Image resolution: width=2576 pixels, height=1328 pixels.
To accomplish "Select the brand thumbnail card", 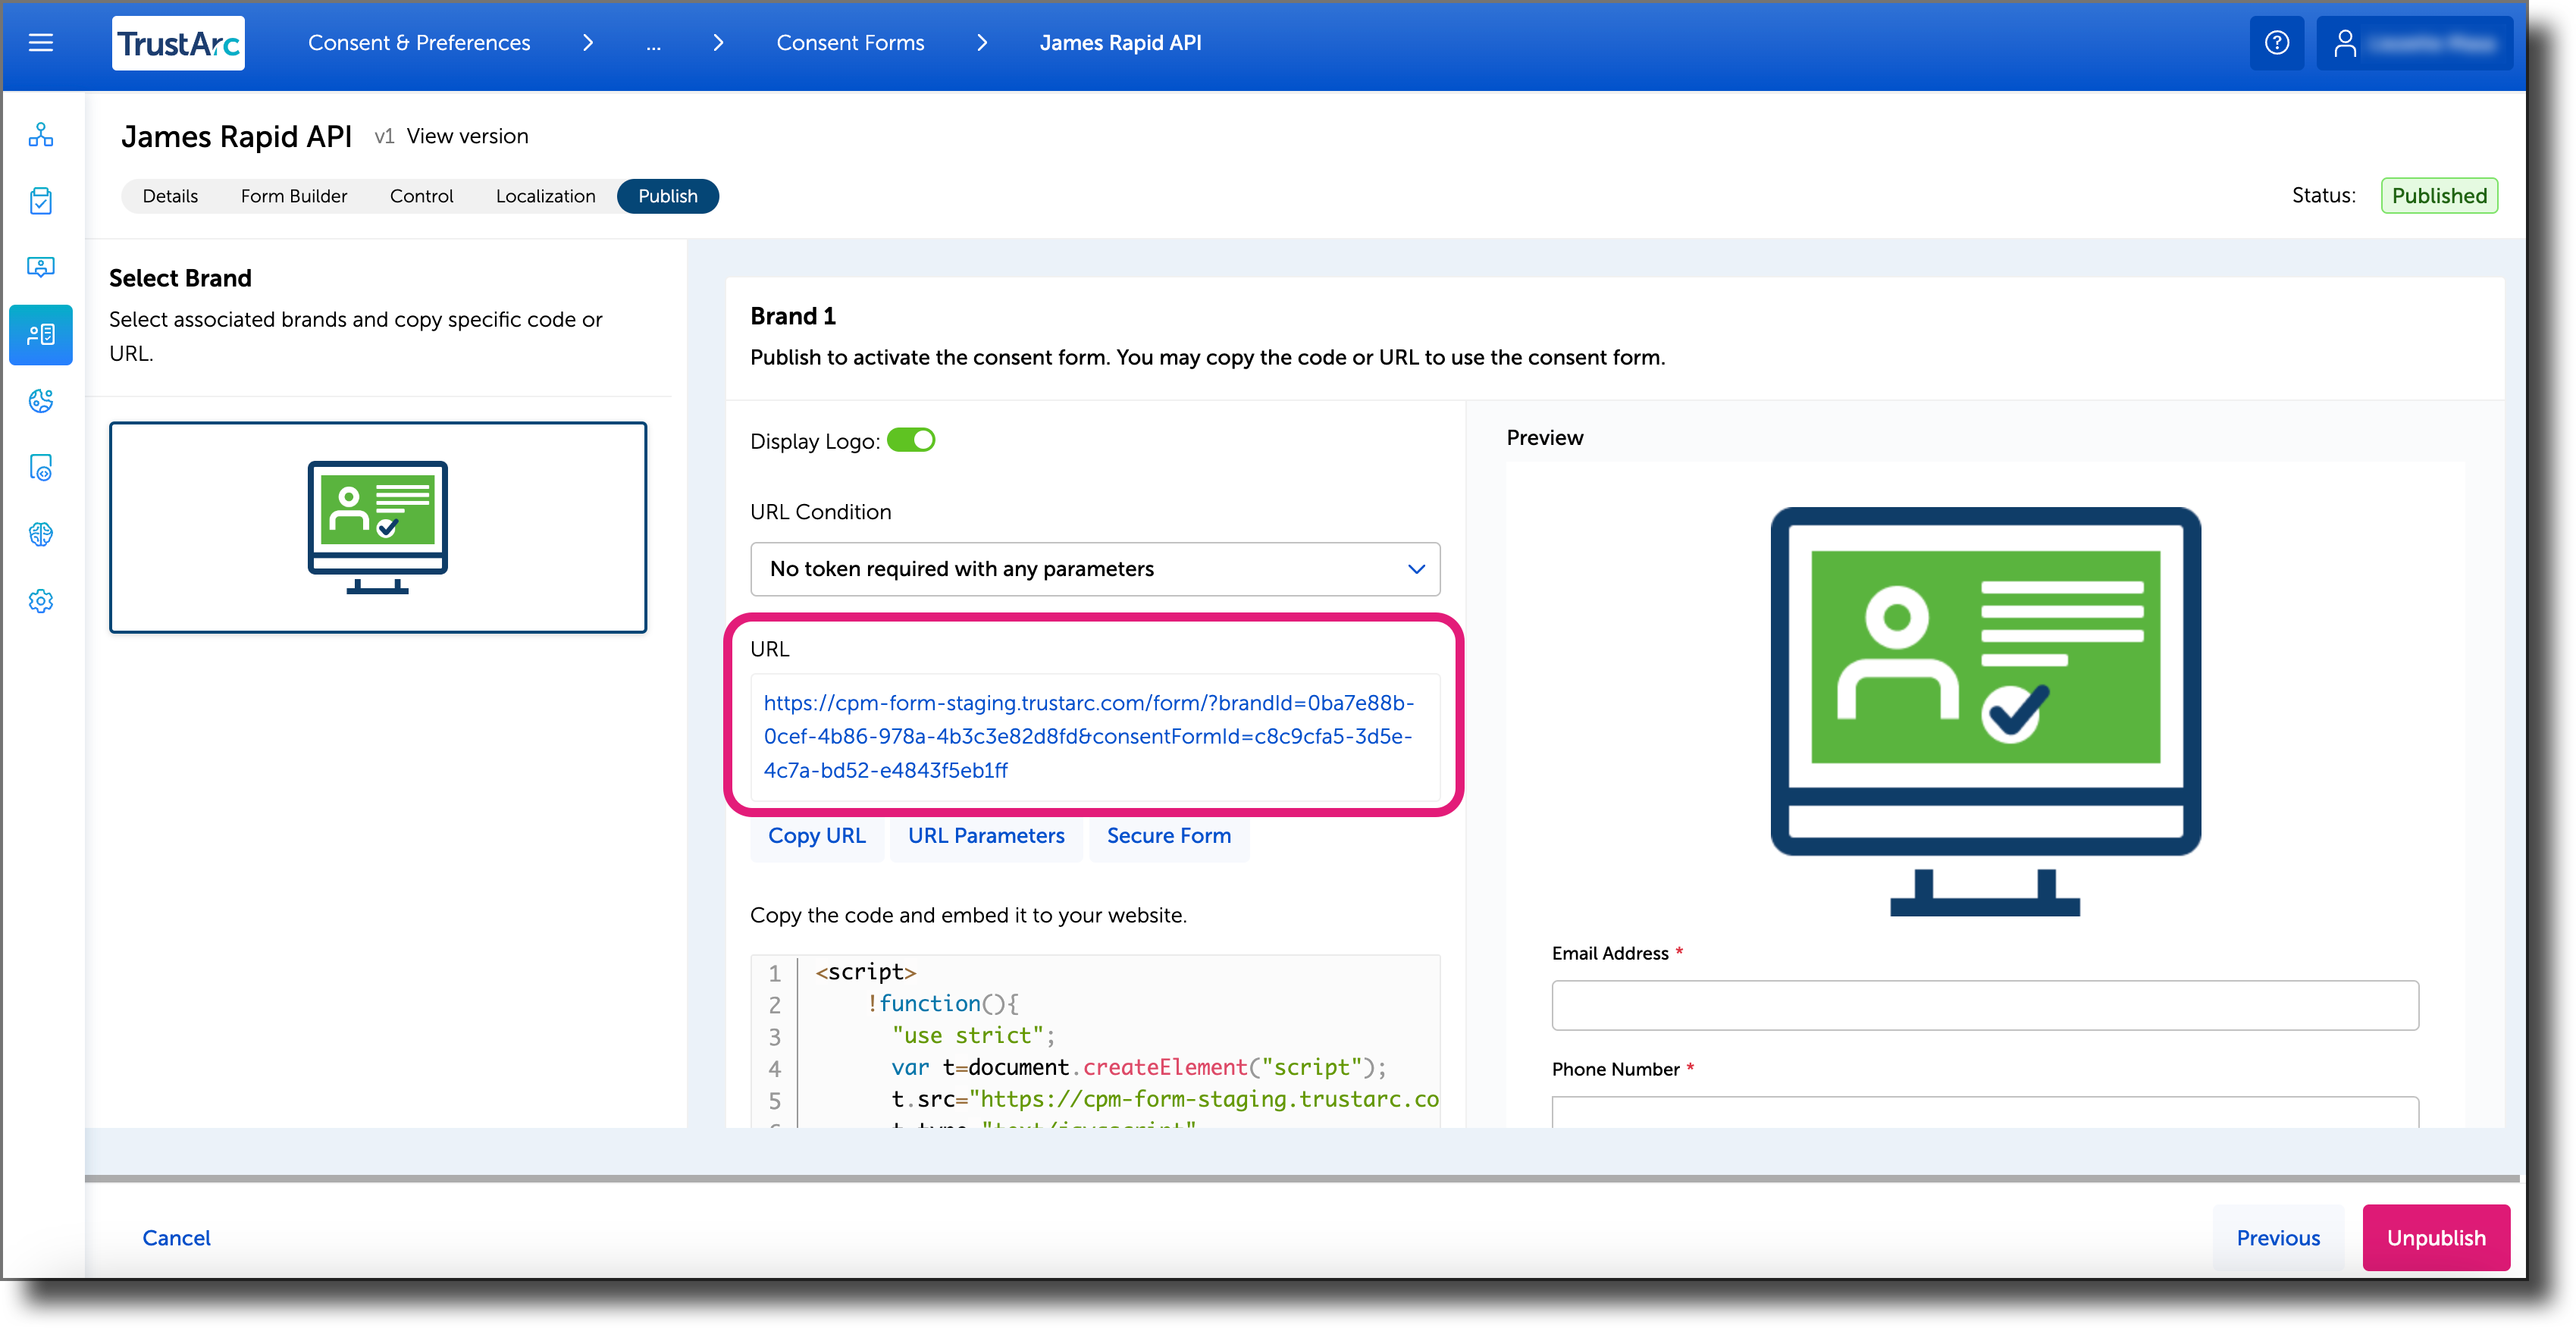I will pyautogui.click(x=378, y=527).
